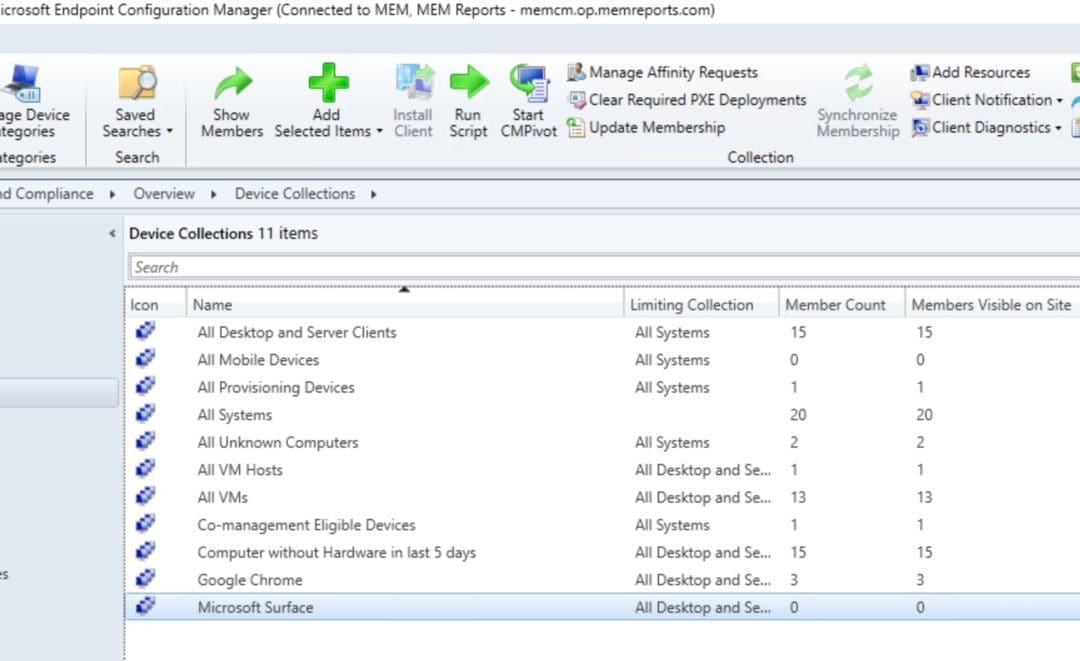Click icon of Google Chrome collection row
This screenshot has height=661, width=1080.
tap(145, 579)
